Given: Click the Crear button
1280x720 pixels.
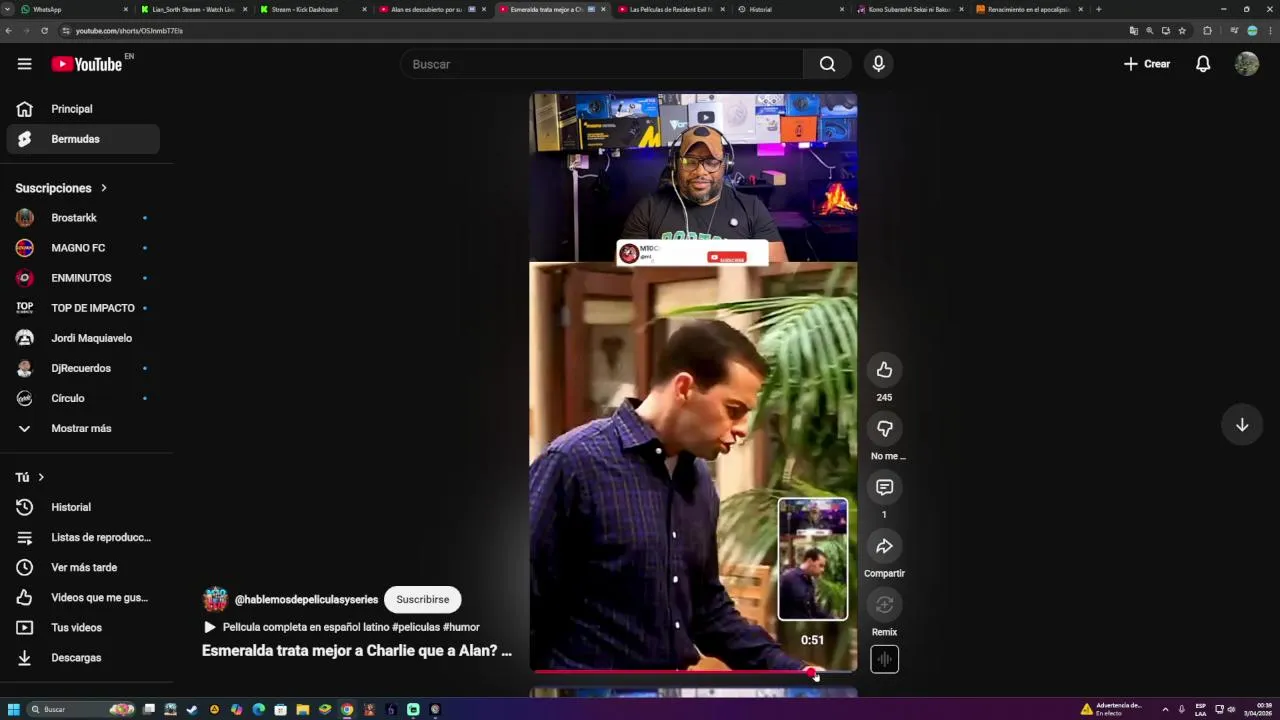Looking at the screenshot, I should click(1146, 64).
